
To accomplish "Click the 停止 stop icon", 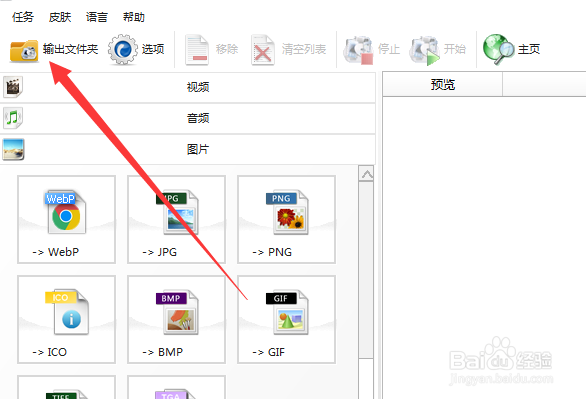I will [359, 50].
